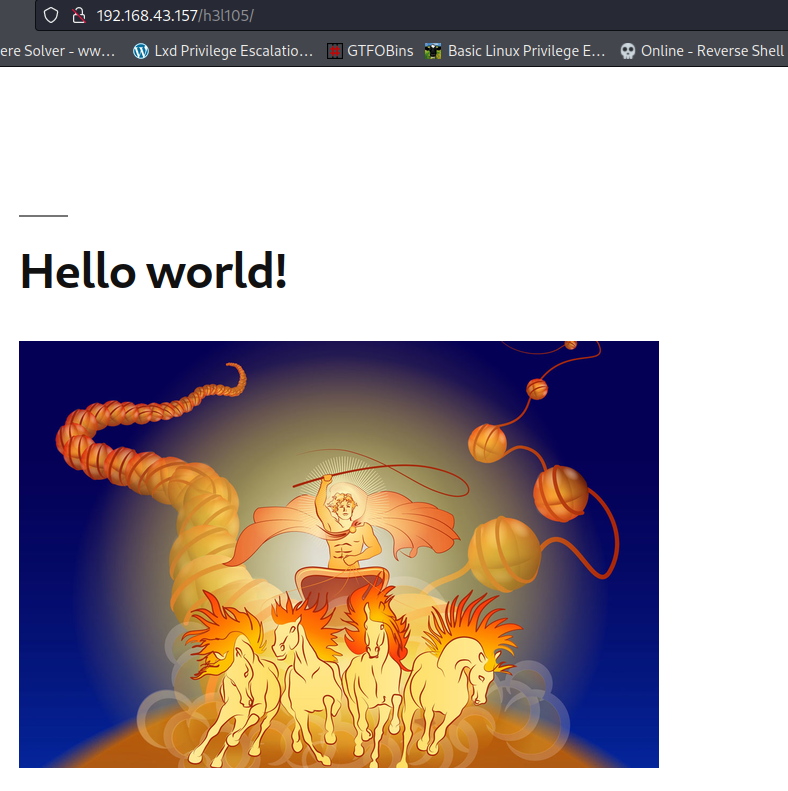Image resolution: width=788 pixels, height=791 pixels.
Task: Open the partially visible 'ere Solver' bookmark
Action: click(x=57, y=51)
